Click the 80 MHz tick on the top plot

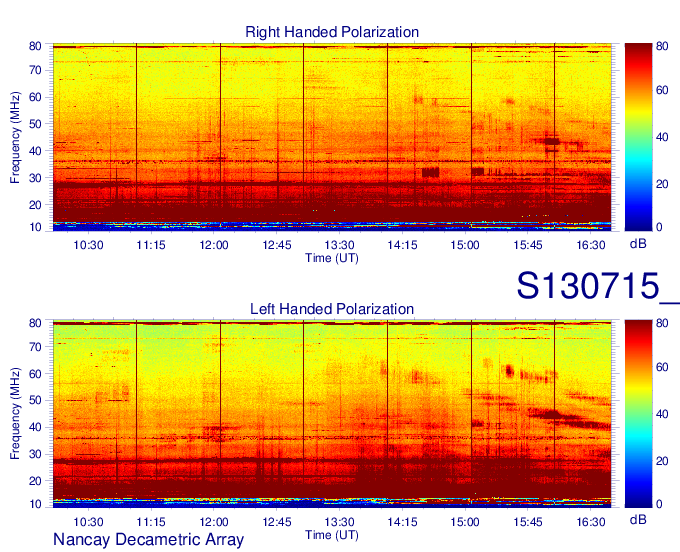[35, 46]
